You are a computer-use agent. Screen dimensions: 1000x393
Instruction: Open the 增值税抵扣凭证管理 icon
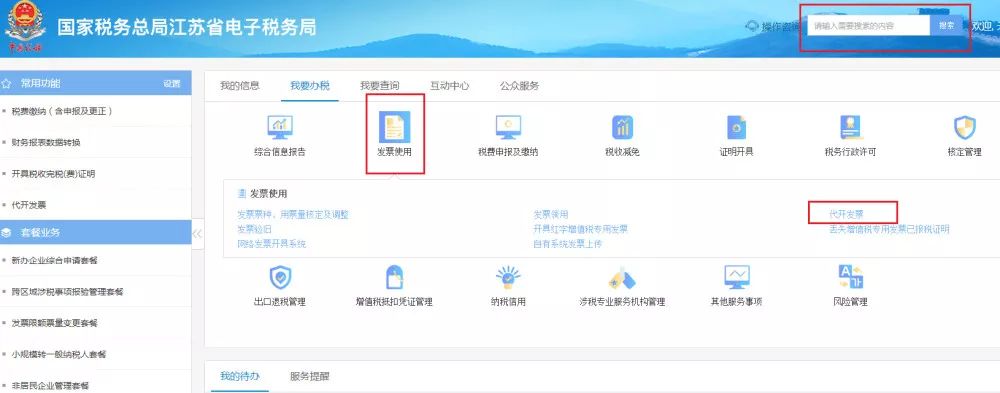[x=394, y=278]
